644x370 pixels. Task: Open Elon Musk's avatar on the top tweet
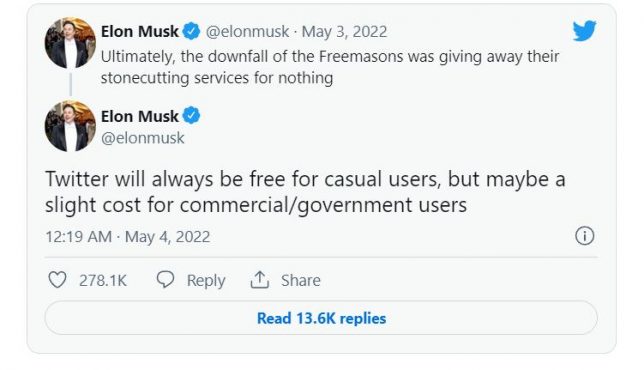point(70,43)
